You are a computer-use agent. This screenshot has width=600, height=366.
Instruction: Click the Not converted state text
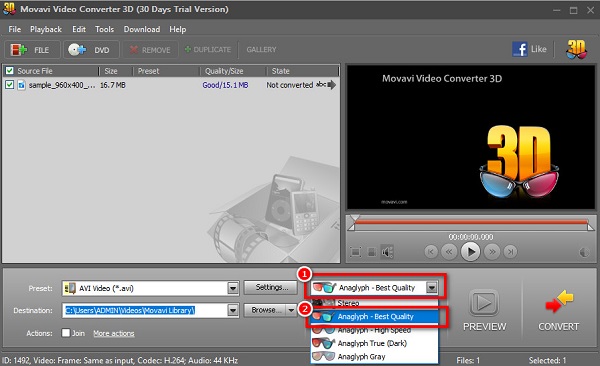(x=290, y=85)
